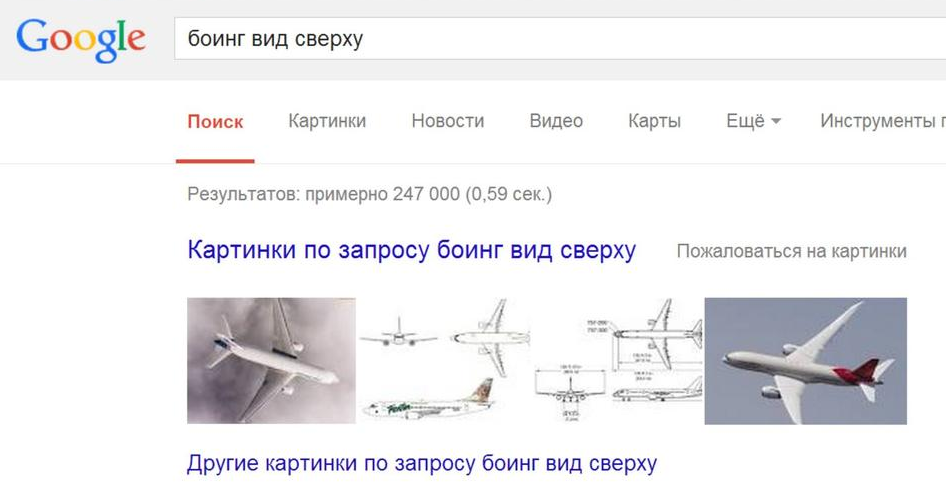Click Другие картинки по запросу link
Screen dimensions: 946x489
click(422, 464)
